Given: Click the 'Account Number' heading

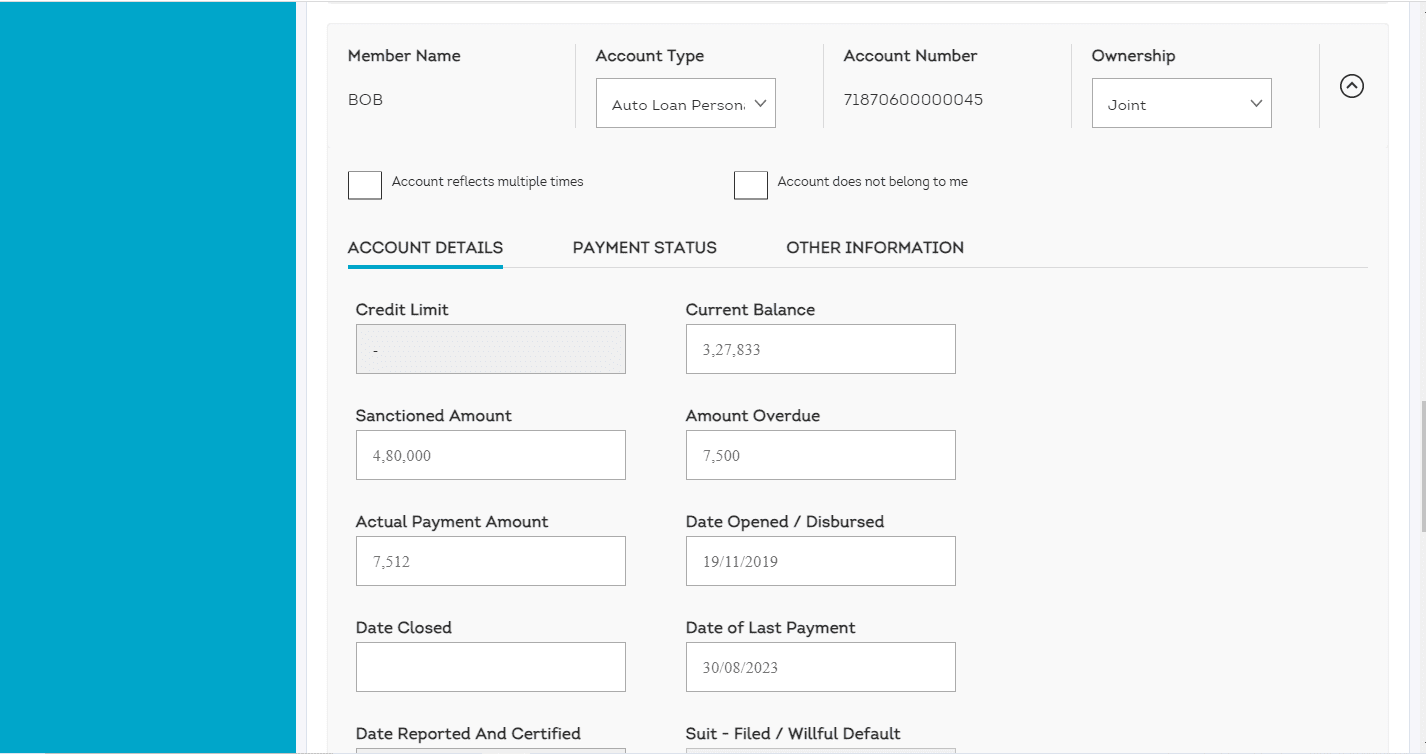Looking at the screenshot, I should 910,56.
